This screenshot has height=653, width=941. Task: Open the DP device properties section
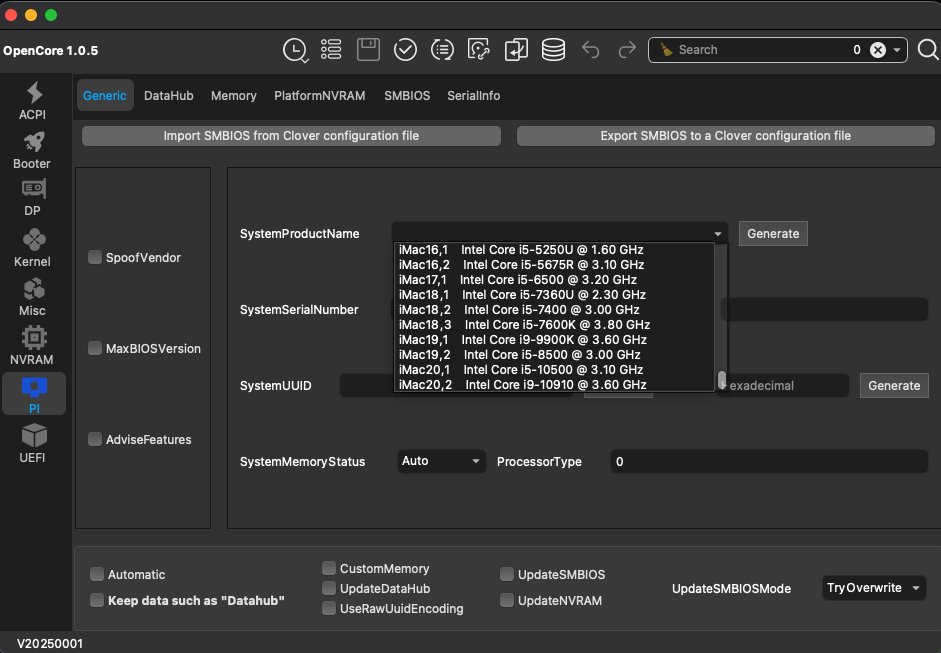tap(33, 198)
